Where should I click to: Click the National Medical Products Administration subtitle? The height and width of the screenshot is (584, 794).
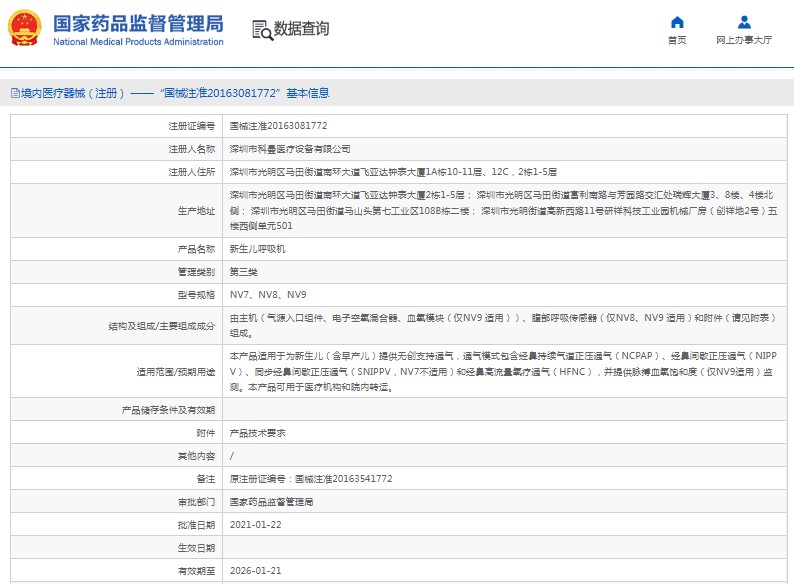138,42
